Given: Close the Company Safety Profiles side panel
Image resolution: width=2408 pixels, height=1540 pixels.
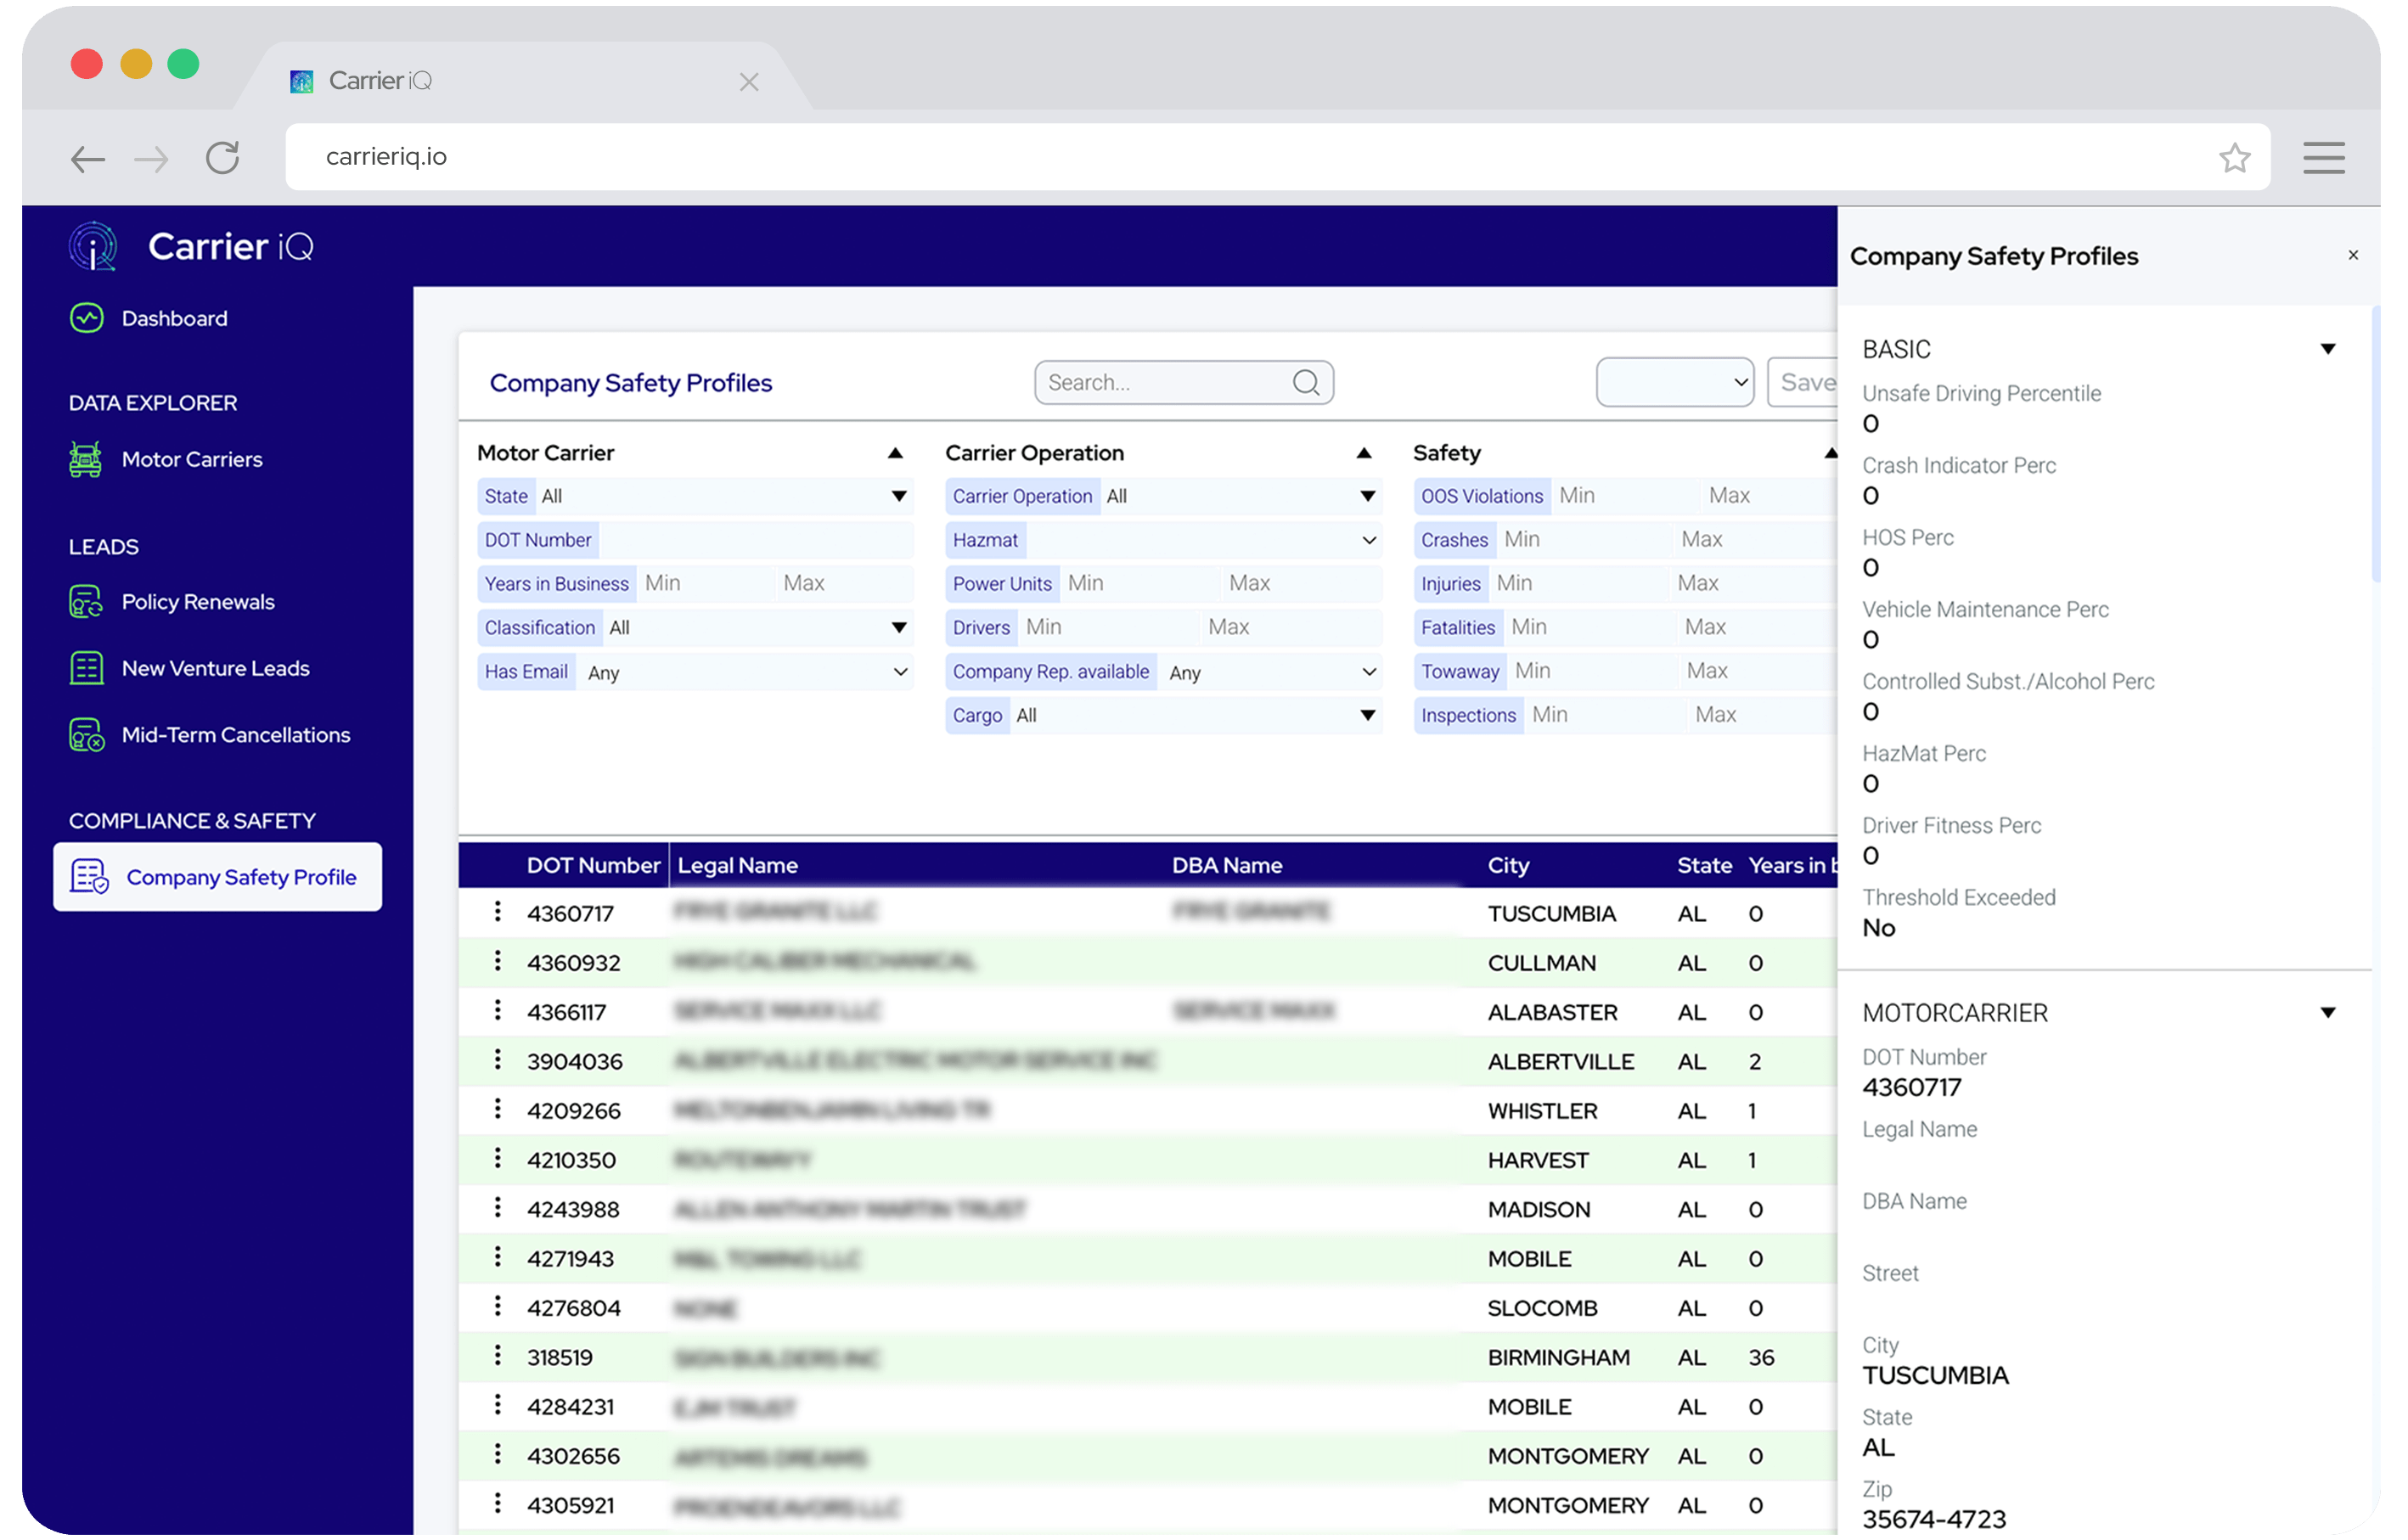Looking at the screenshot, I should point(2353,255).
